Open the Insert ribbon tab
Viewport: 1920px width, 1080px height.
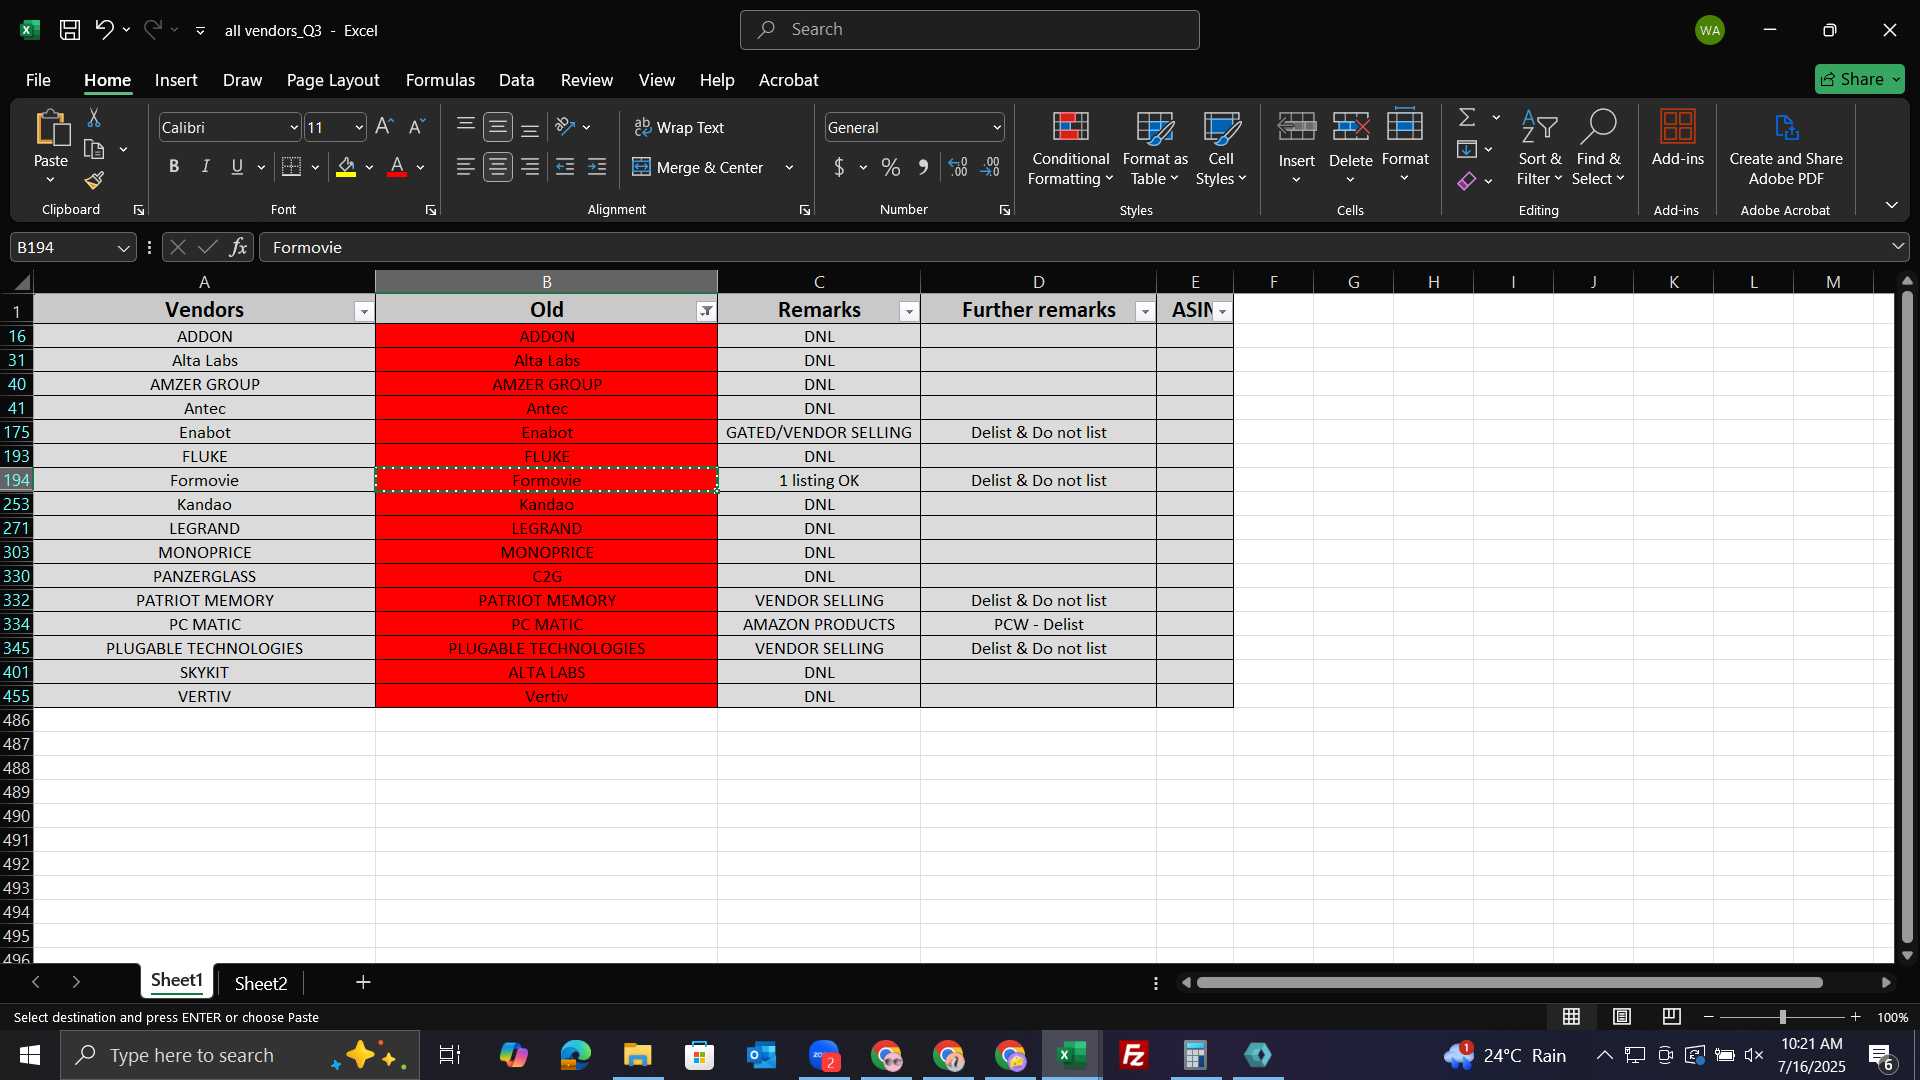(x=176, y=80)
